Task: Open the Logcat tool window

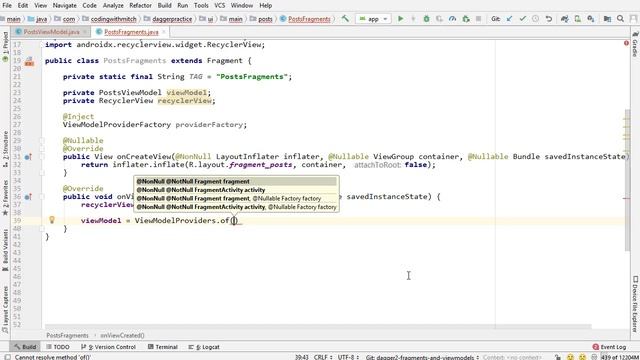Action: tap(204, 347)
